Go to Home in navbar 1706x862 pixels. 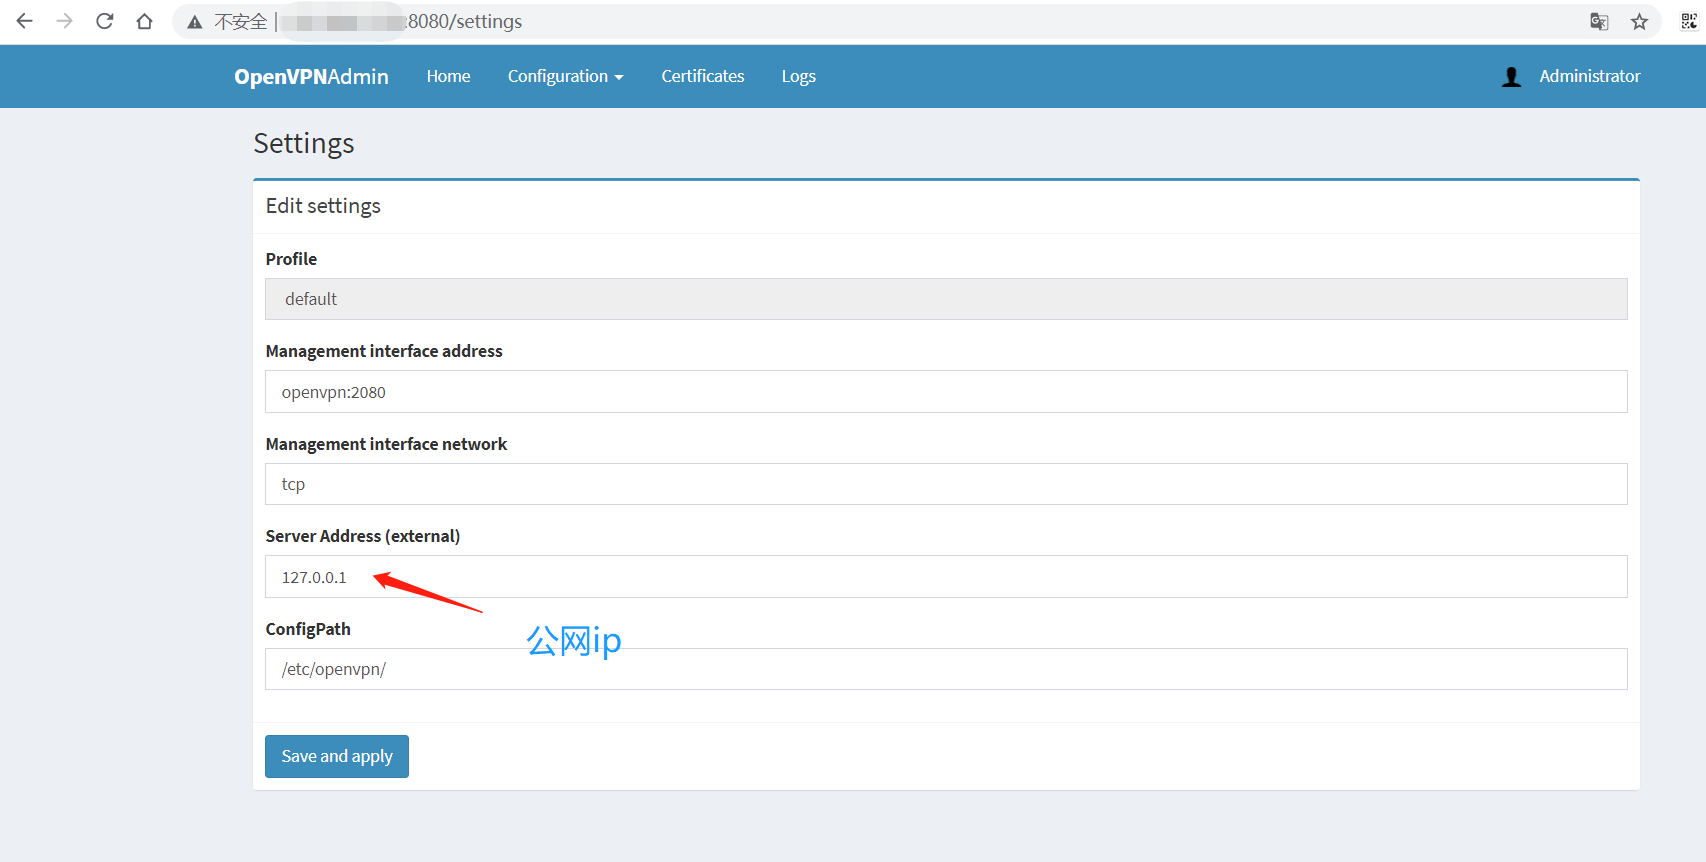(x=448, y=76)
